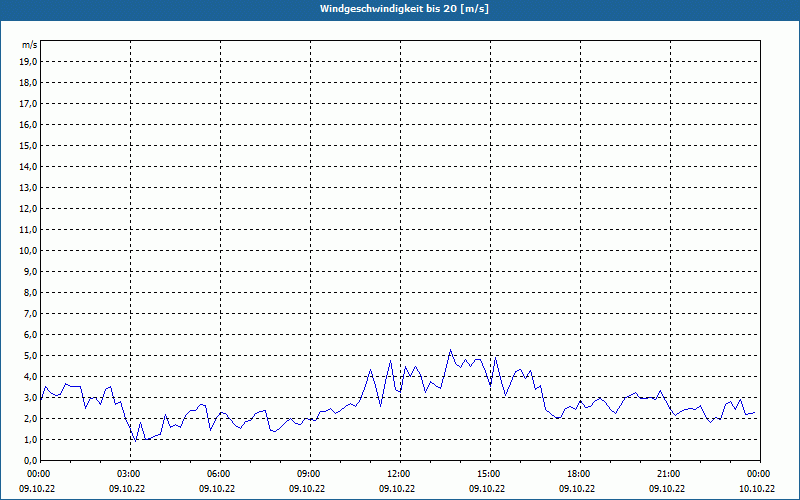Click the 13,0 y-axis value label
The height and width of the screenshot is (500, 800).
tap(29, 187)
